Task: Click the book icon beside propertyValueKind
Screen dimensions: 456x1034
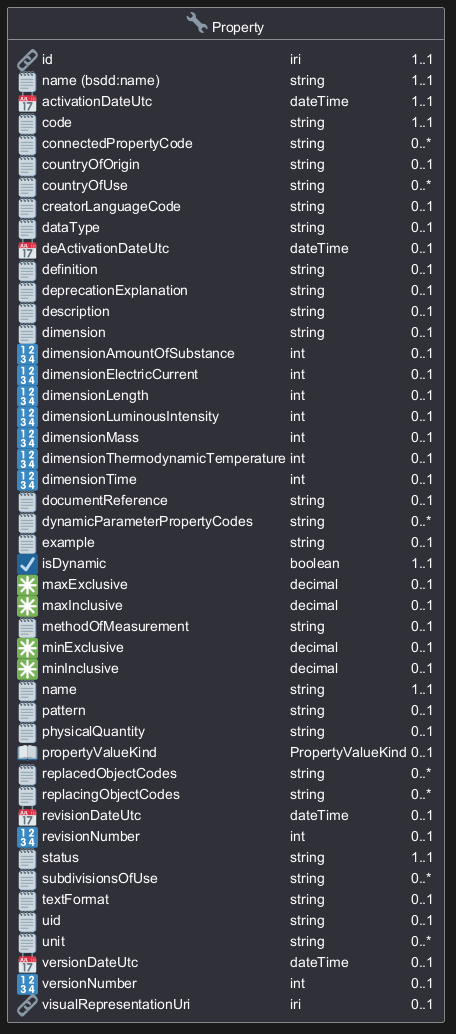Action: click(27, 753)
